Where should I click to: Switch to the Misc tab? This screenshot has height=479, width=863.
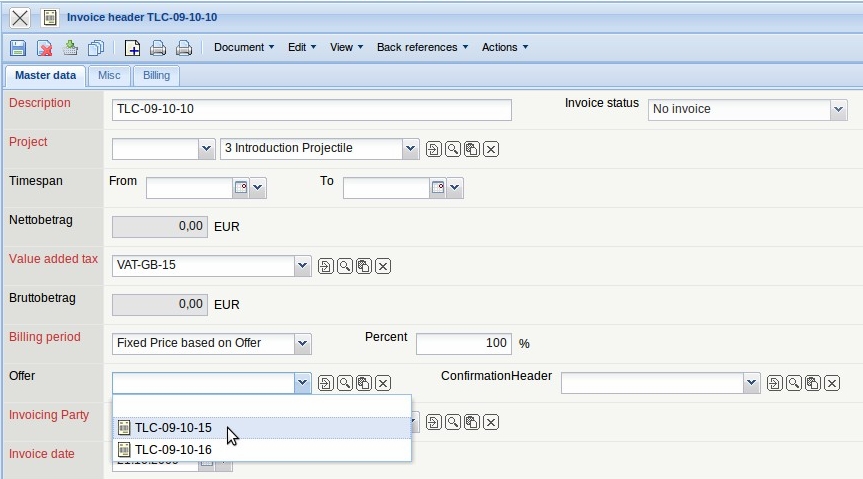(x=109, y=75)
